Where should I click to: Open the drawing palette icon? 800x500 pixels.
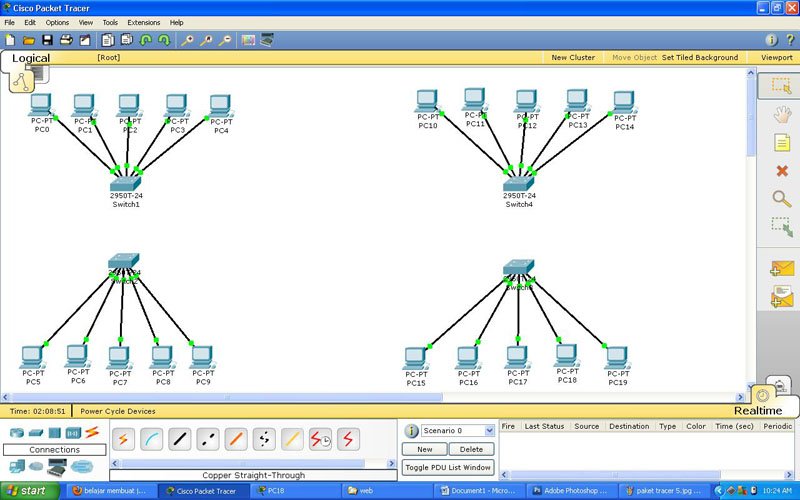click(248, 40)
